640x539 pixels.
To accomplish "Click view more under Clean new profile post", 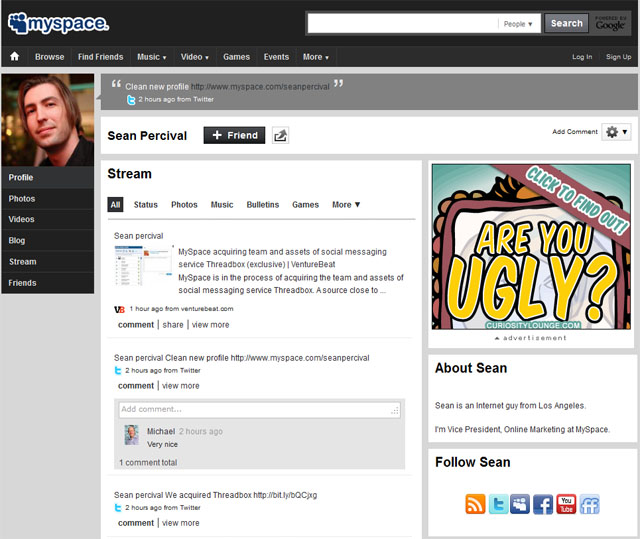I will (x=181, y=386).
